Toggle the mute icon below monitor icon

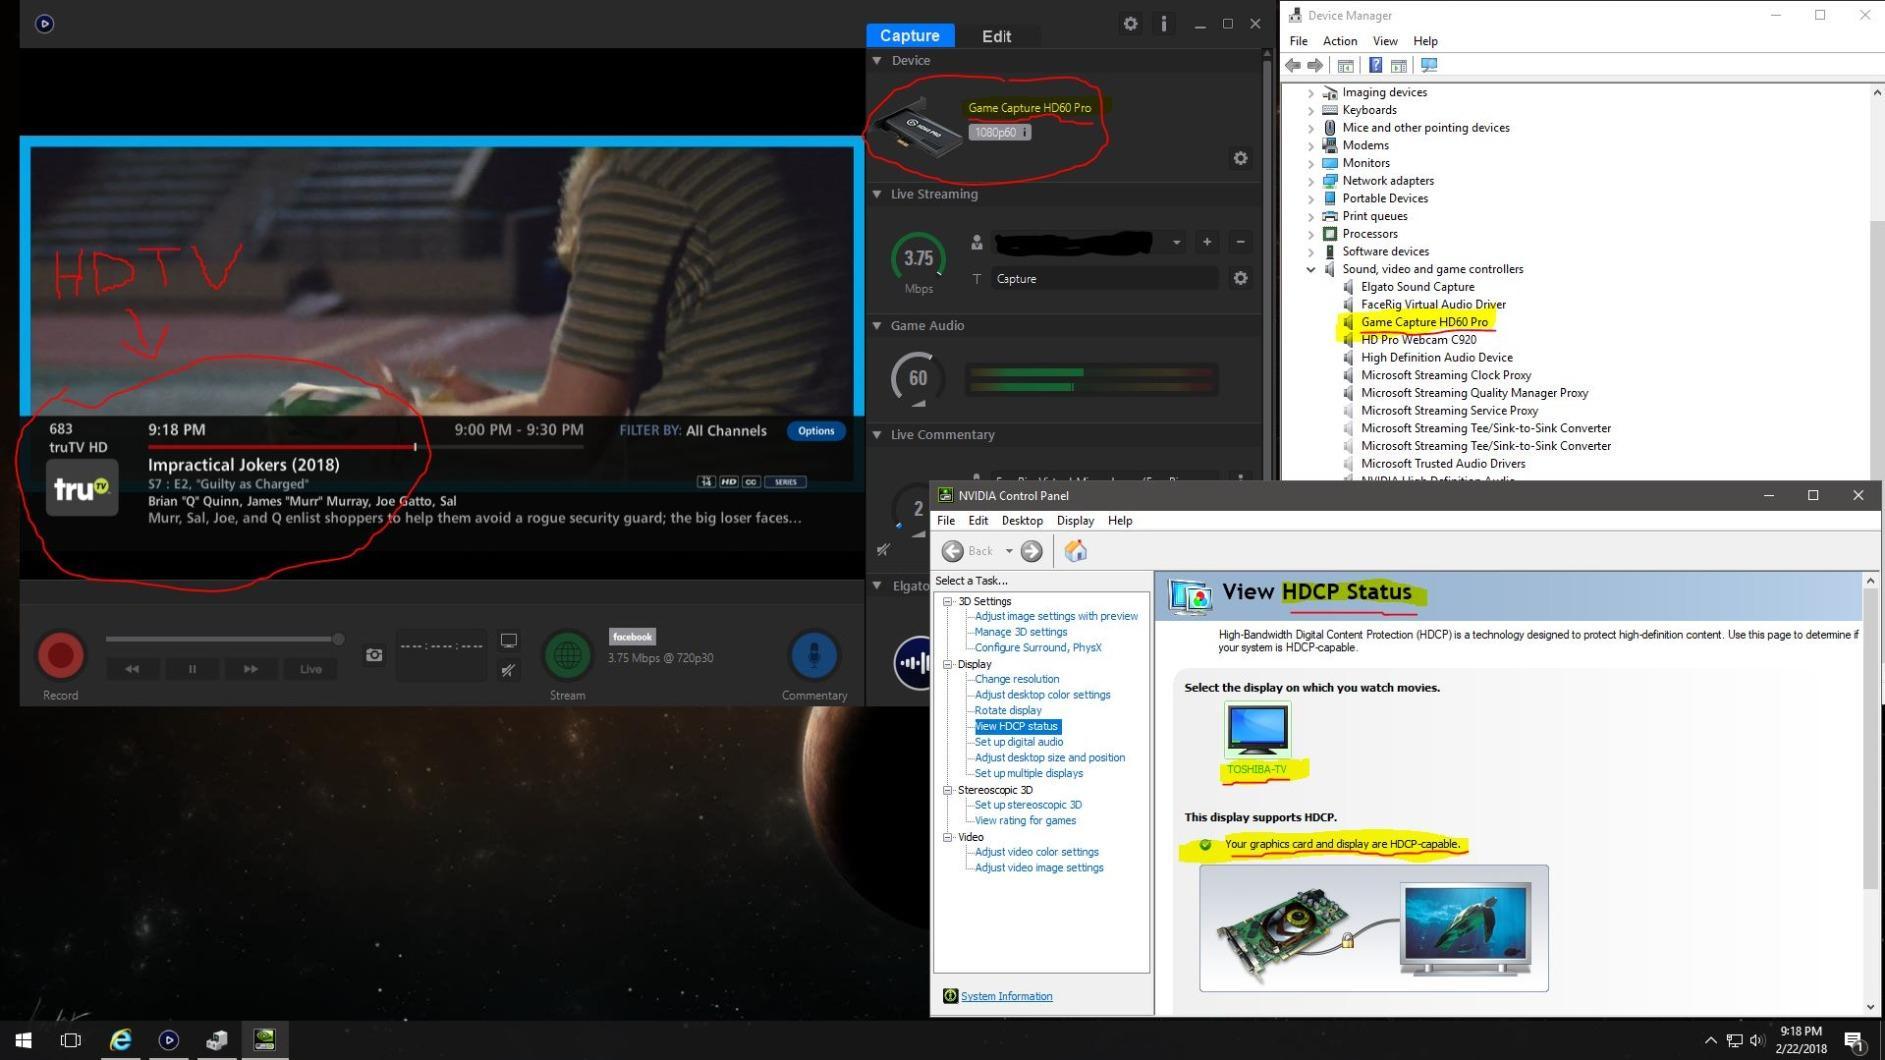(x=509, y=670)
